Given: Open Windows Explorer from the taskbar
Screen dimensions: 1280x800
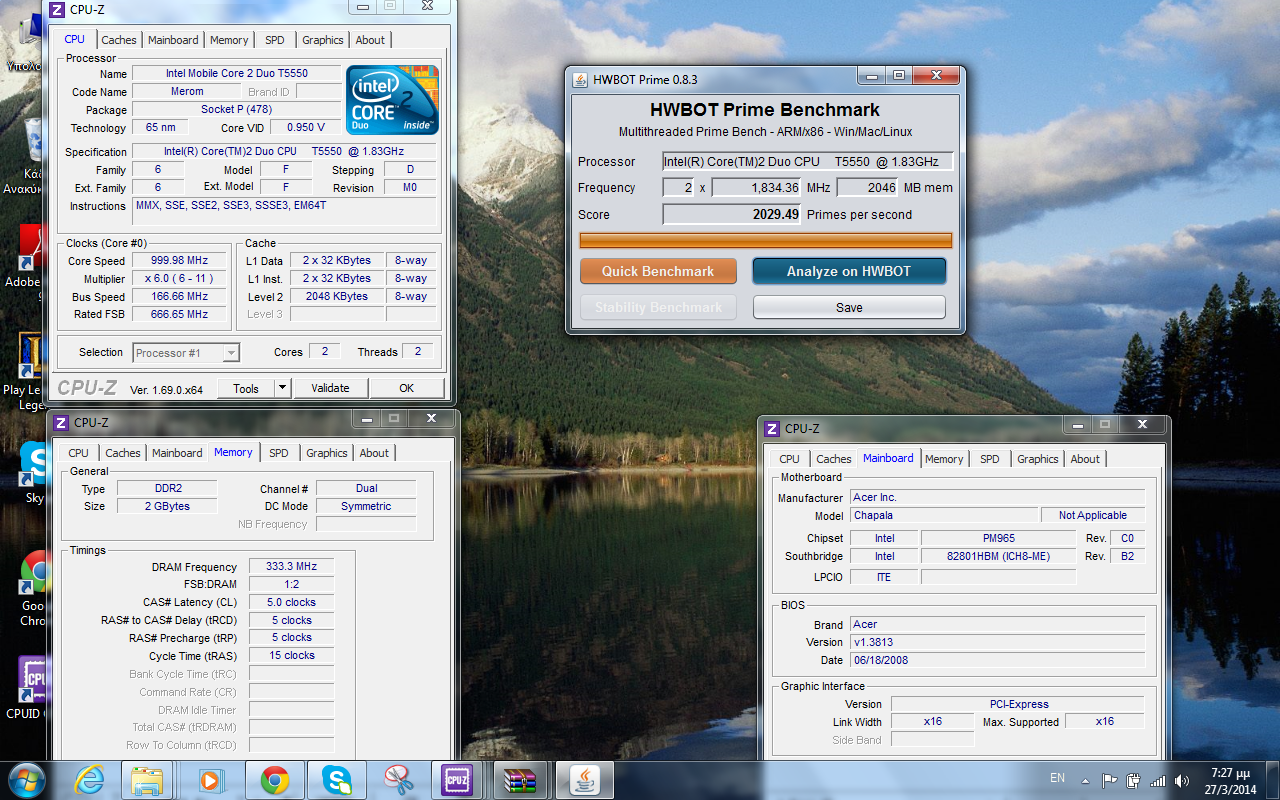Looking at the screenshot, I should (148, 779).
